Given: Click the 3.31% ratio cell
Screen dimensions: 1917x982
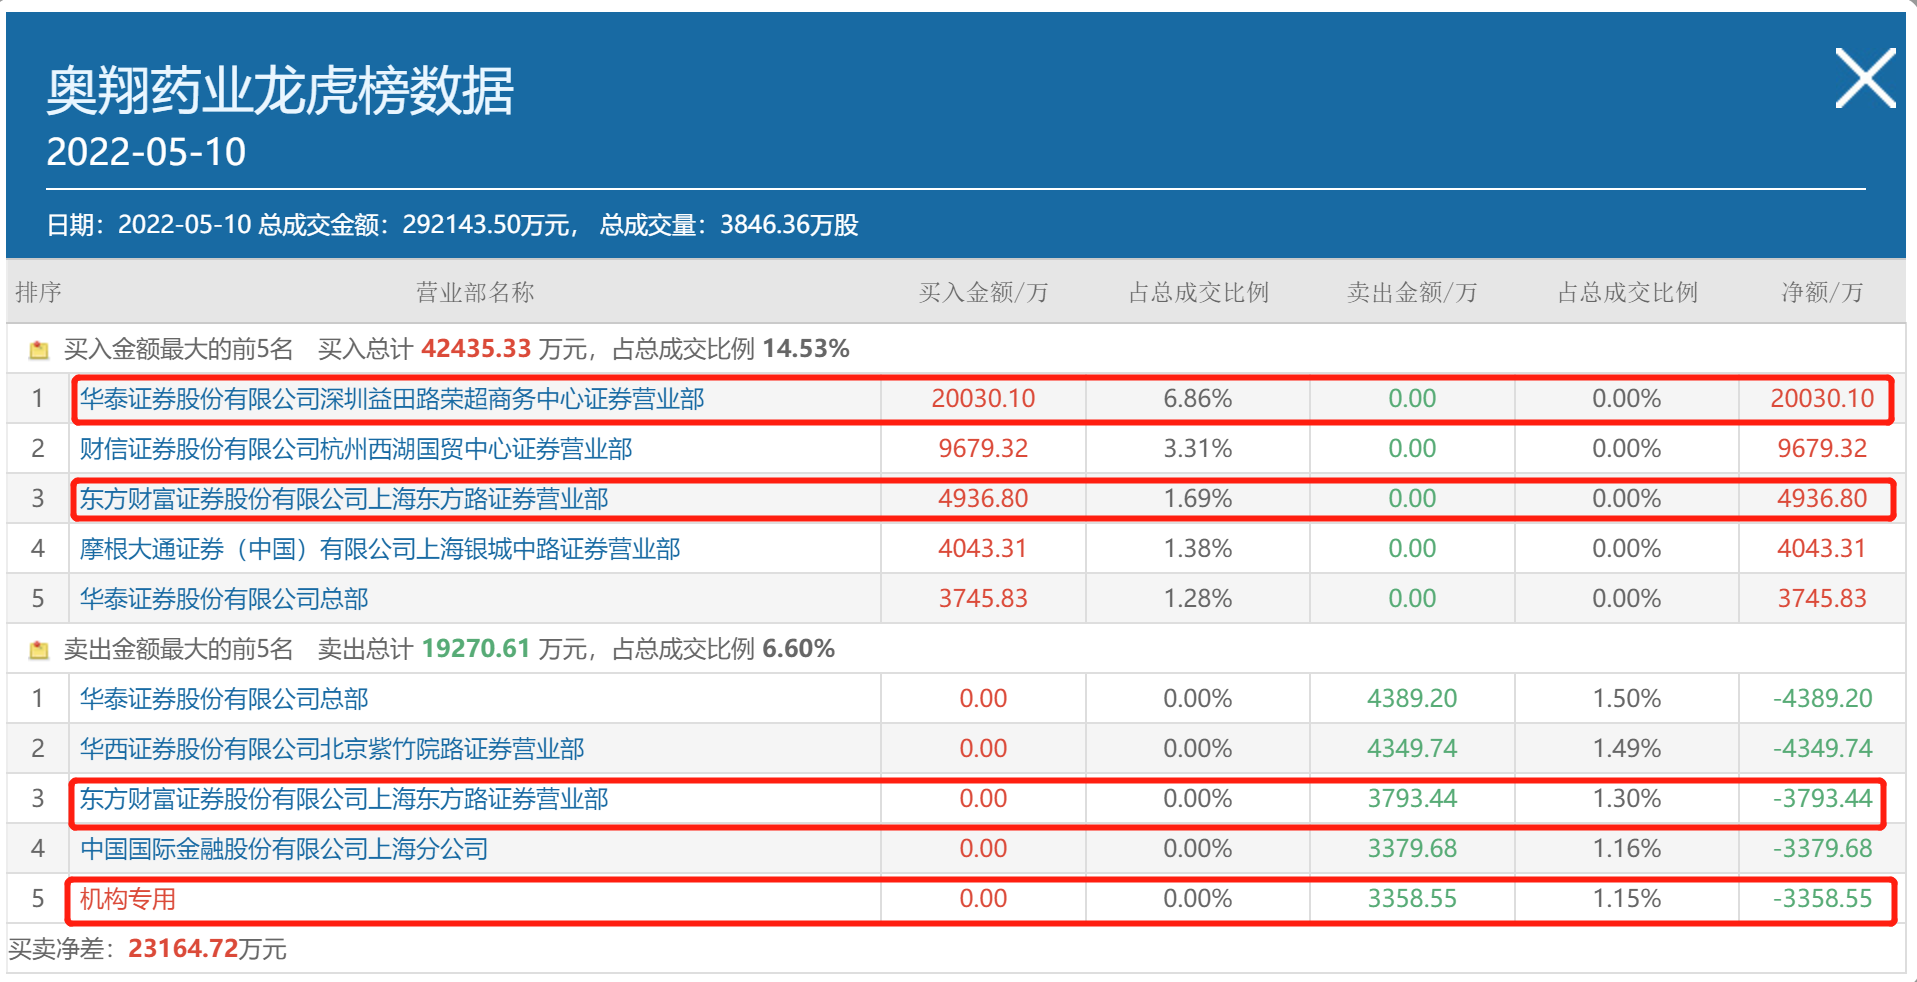Looking at the screenshot, I should 1198,449.
